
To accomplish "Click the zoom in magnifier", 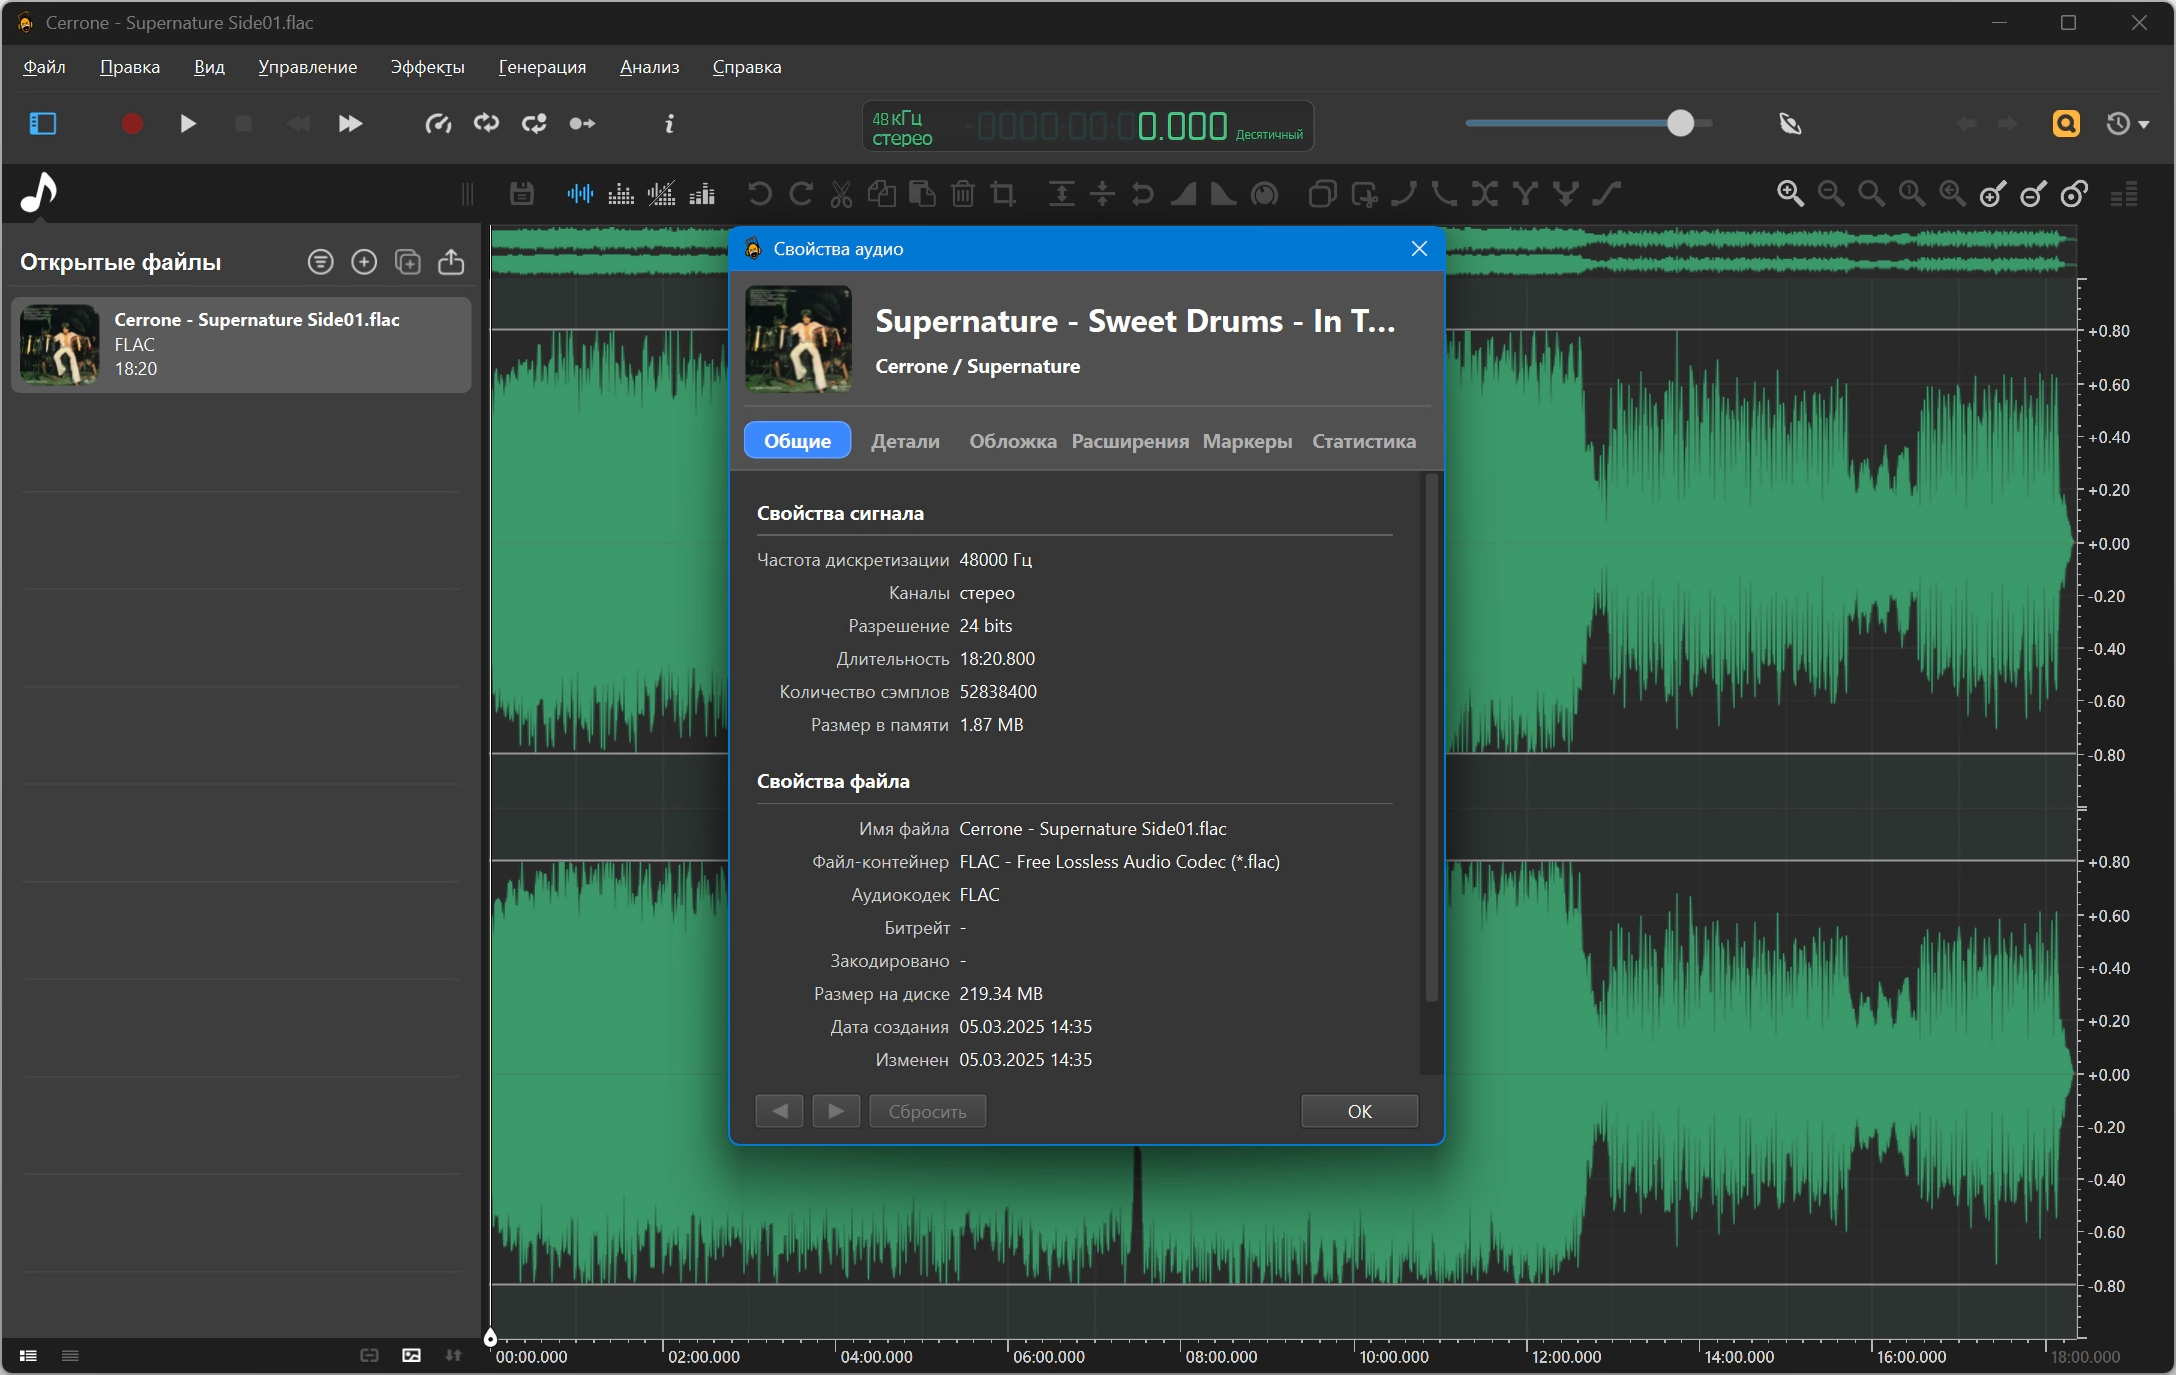I will click(x=1790, y=194).
